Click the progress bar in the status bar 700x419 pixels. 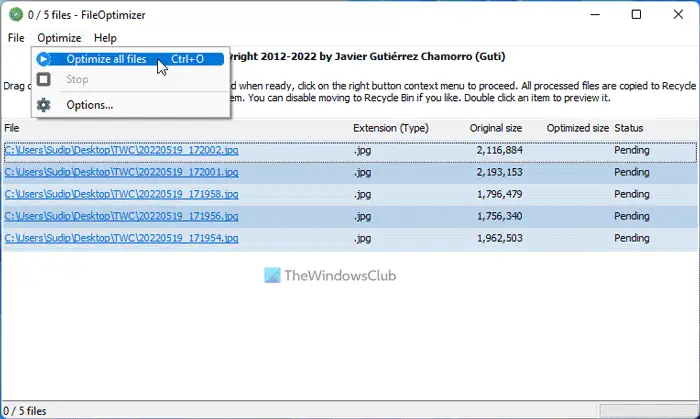[x=648, y=411]
